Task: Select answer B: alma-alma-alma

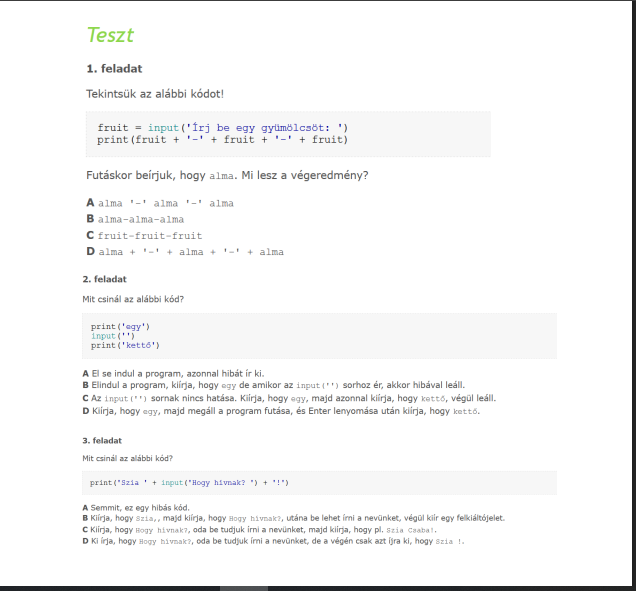Action: coord(140,219)
